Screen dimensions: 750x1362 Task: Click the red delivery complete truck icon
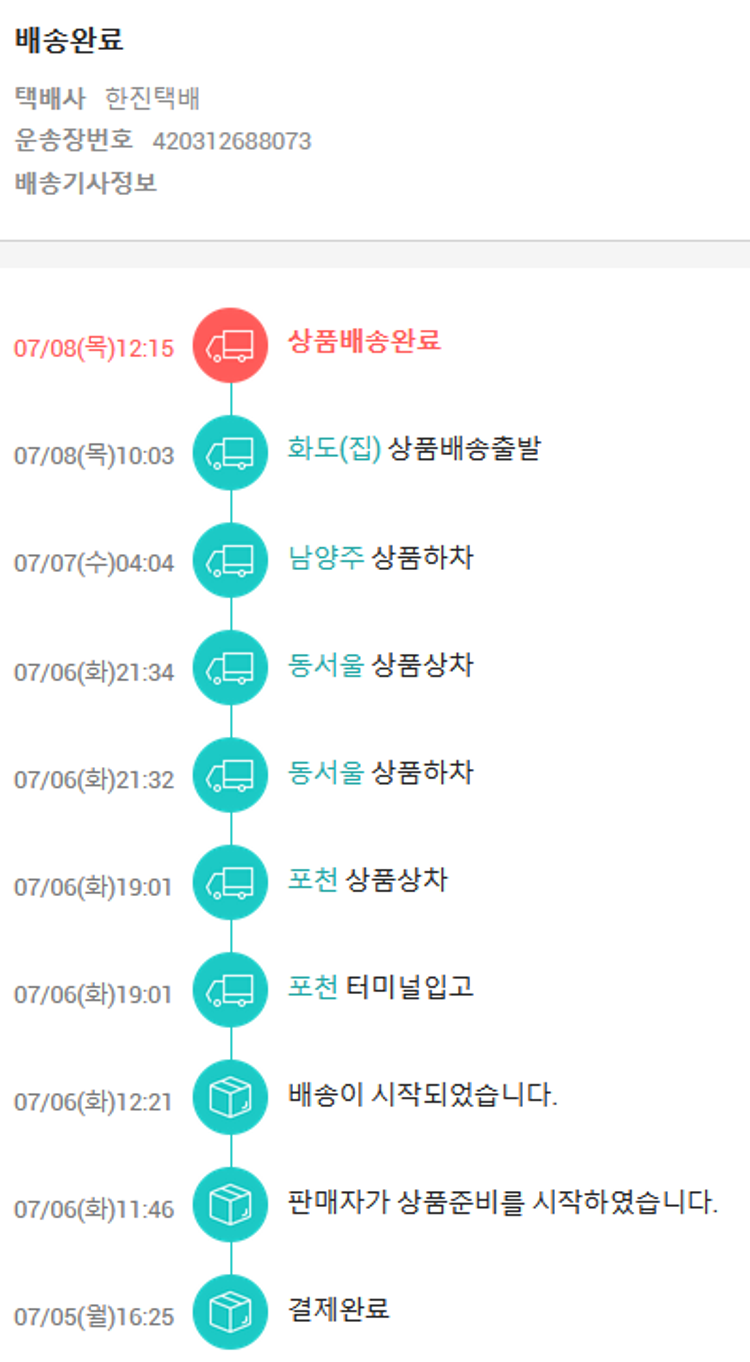pos(230,346)
